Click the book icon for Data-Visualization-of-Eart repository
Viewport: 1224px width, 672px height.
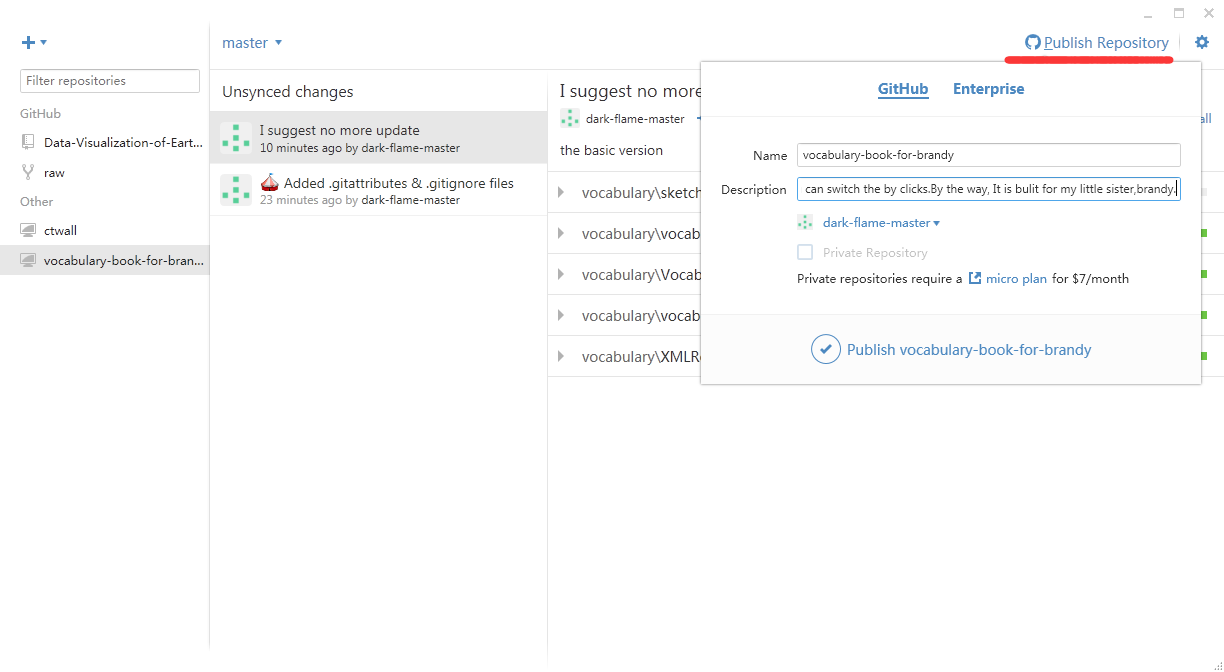point(28,142)
